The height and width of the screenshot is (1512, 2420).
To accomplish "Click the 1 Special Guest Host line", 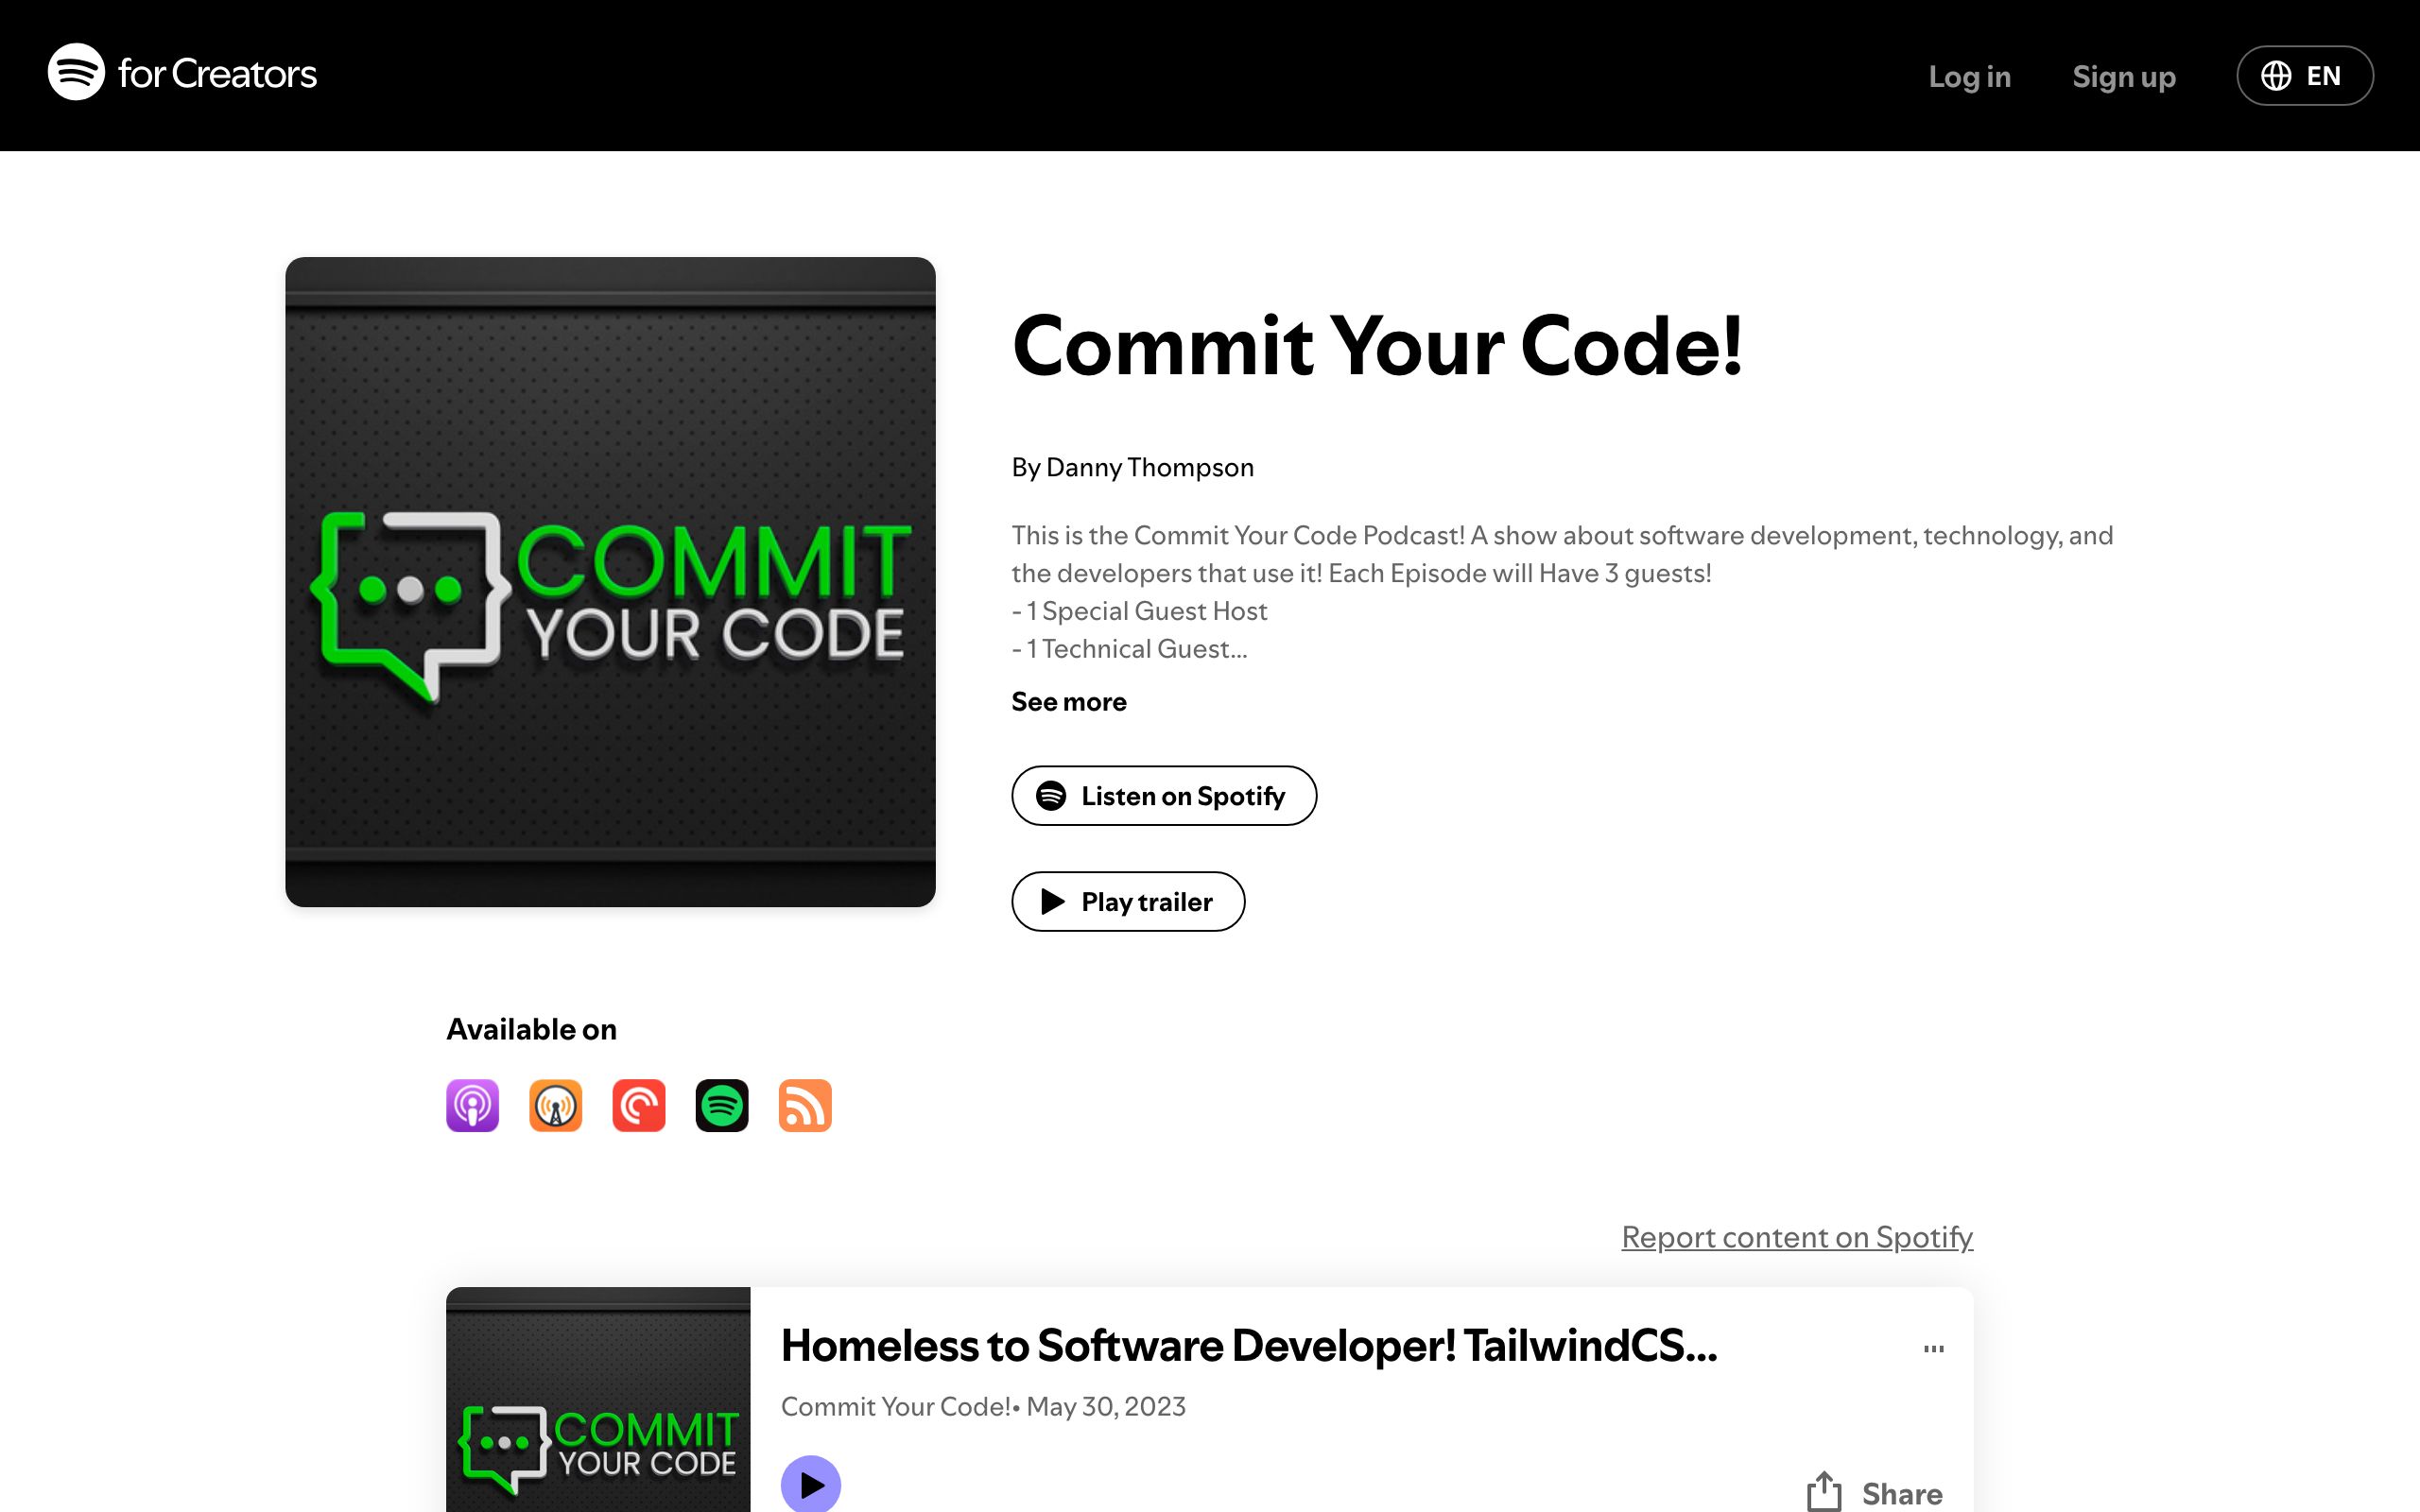I will click(x=1139, y=610).
